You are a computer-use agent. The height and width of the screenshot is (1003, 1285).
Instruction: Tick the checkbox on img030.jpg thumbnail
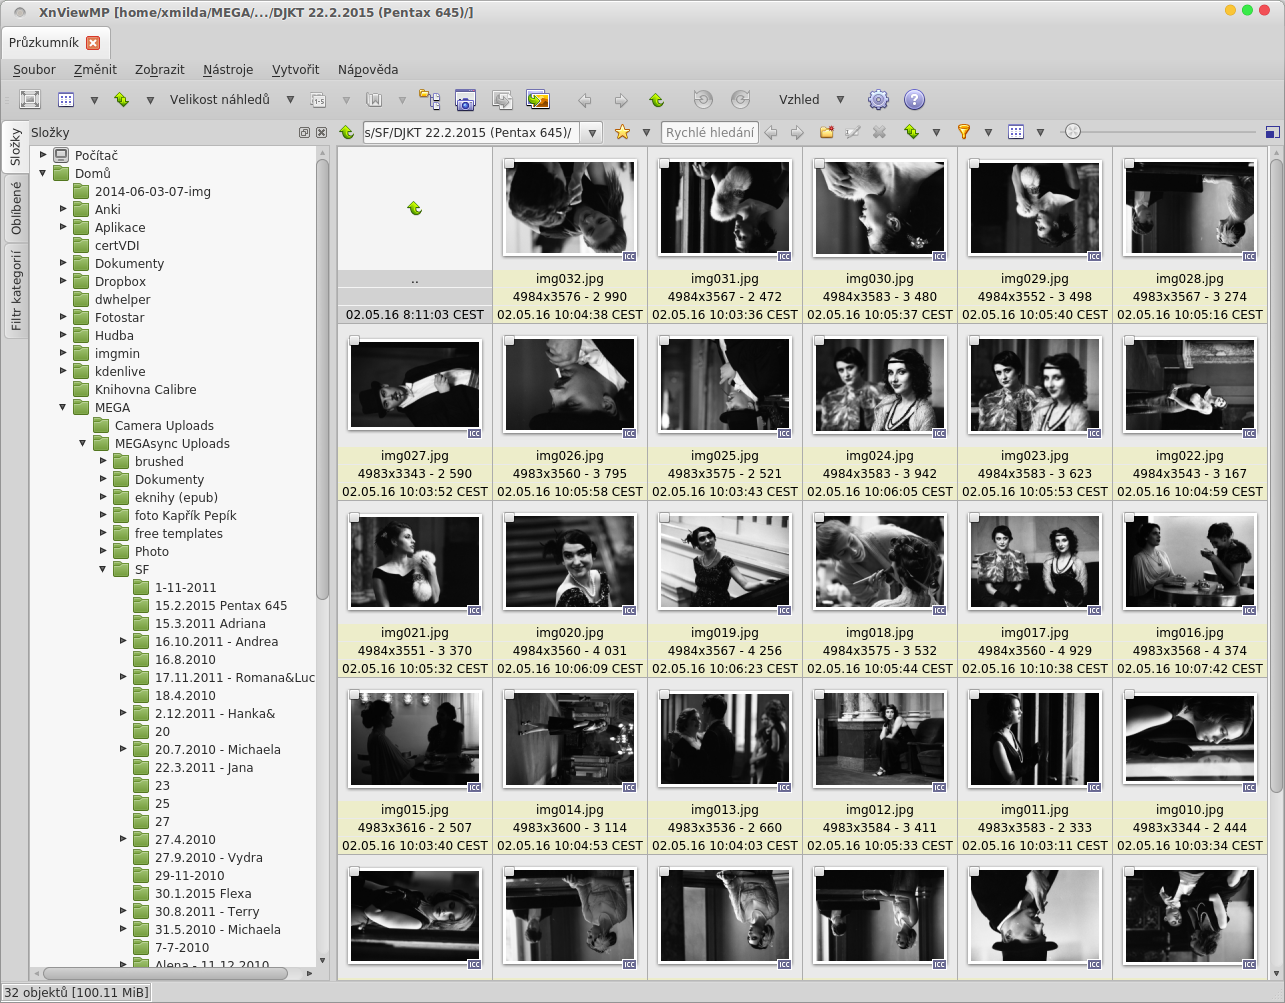[x=819, y=164]
